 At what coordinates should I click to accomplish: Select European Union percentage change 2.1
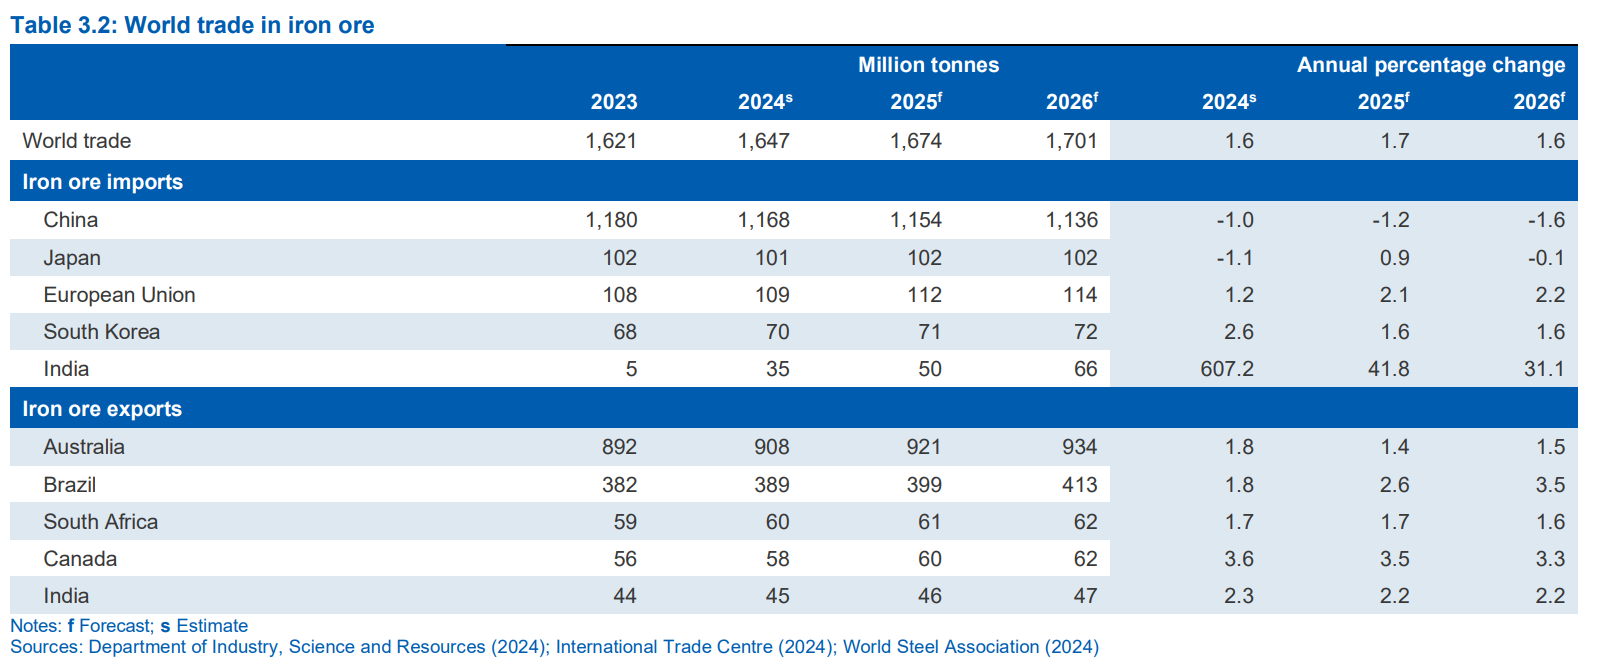[1395, 295]
